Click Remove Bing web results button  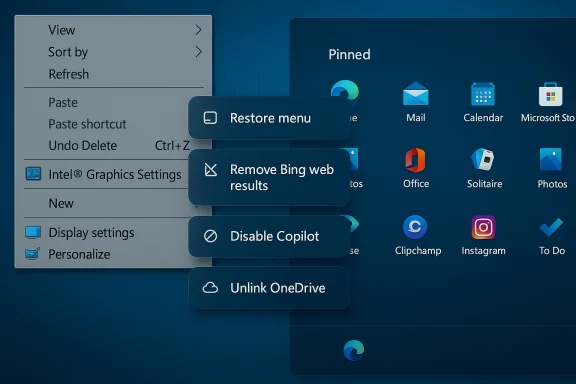coord(269,177)
